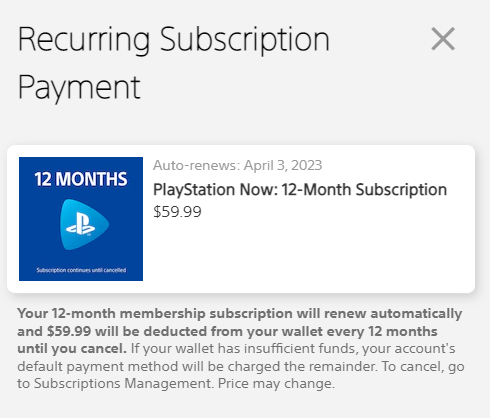Click the word "Payment" in the heading

point(79,88)
